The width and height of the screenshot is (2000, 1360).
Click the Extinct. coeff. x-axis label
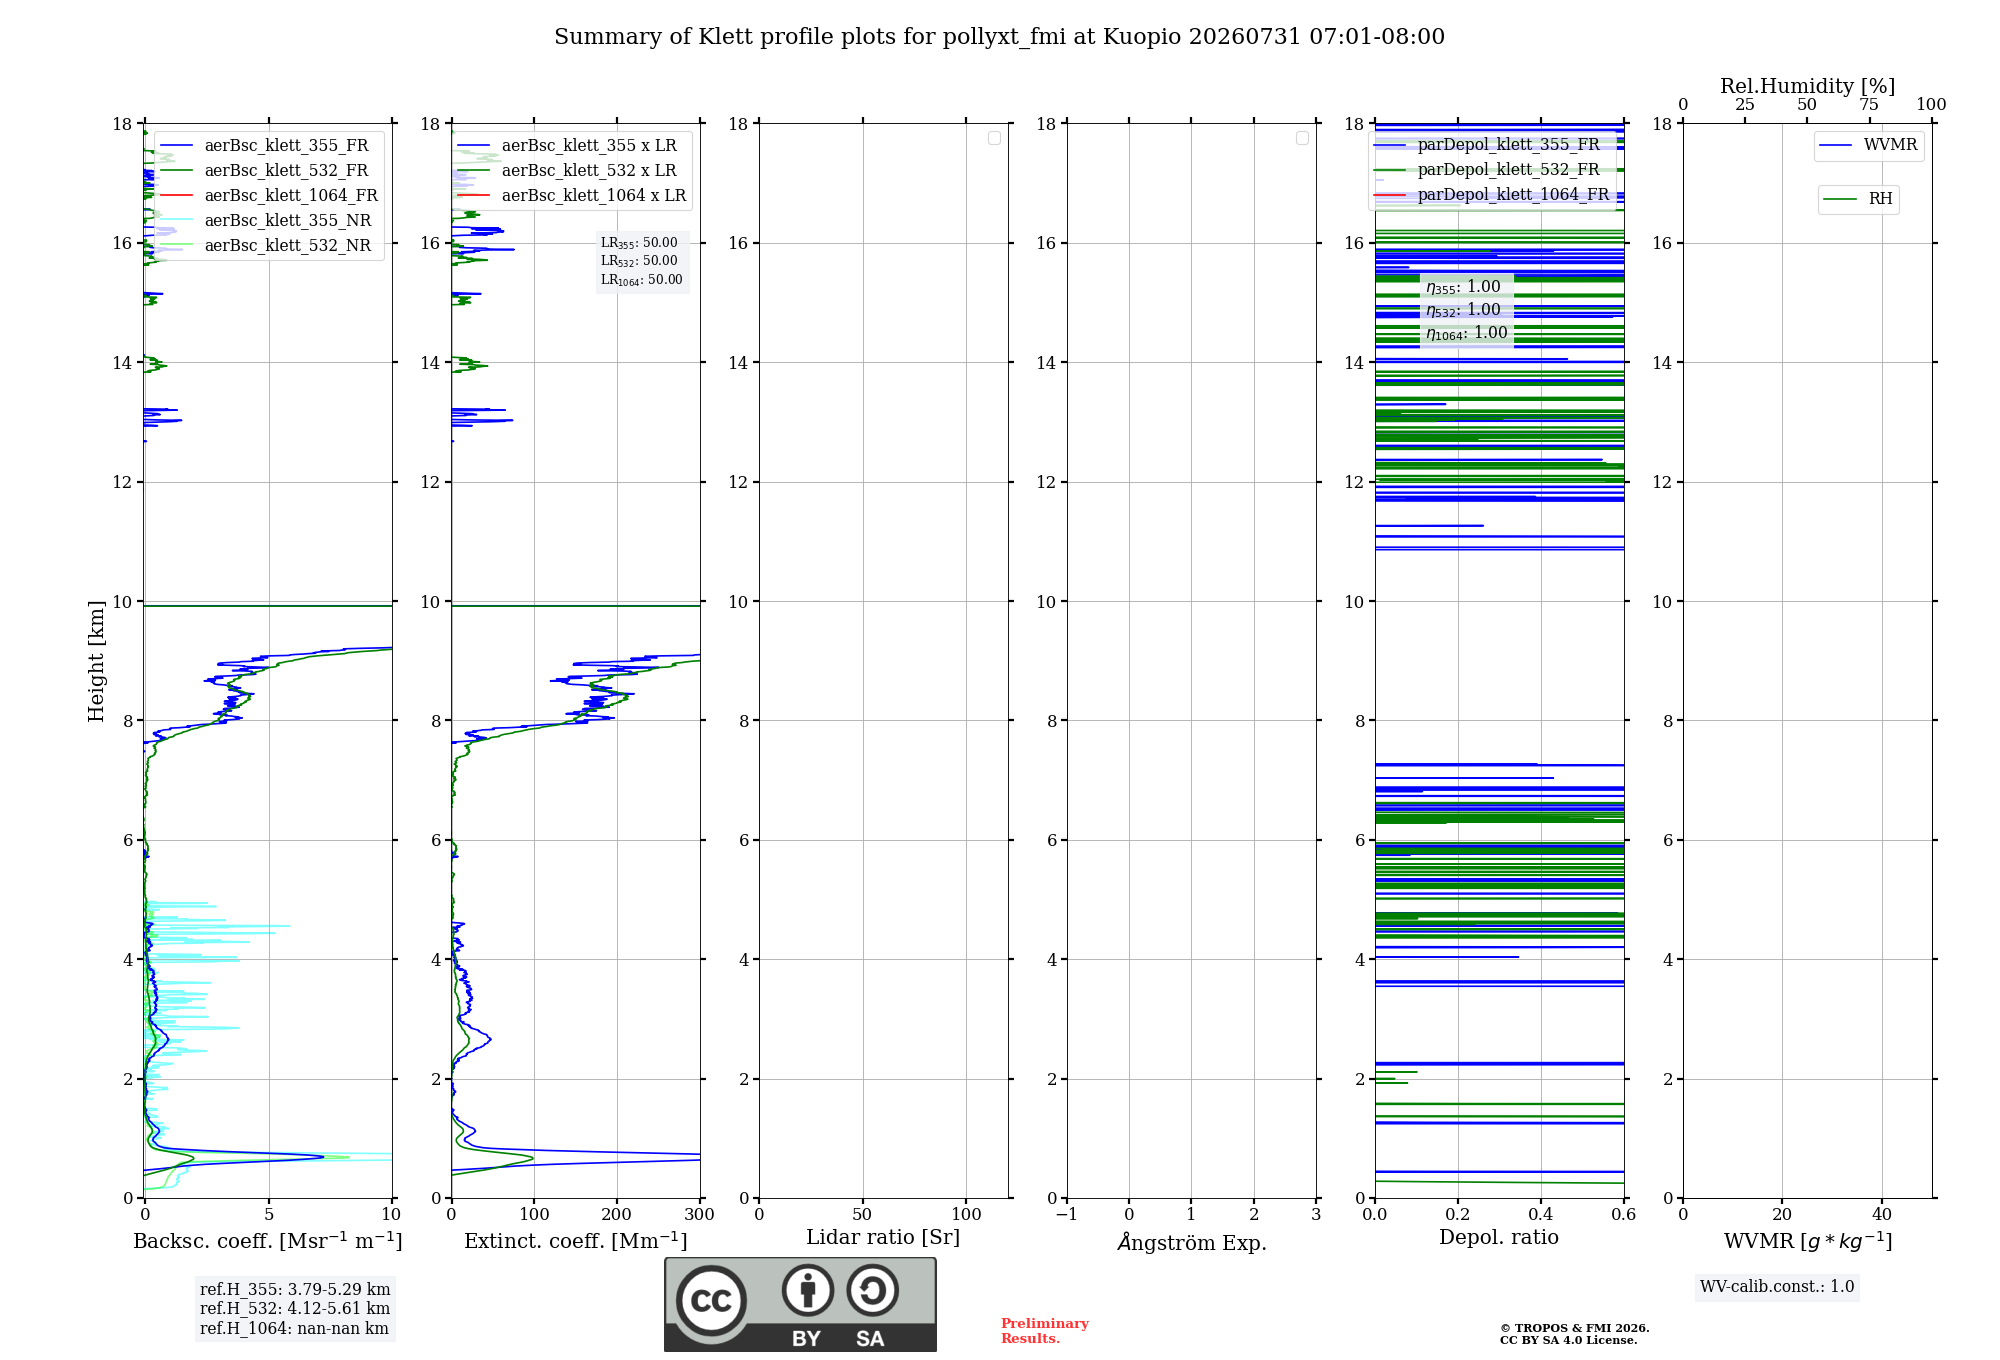[x=576, y=1241]
